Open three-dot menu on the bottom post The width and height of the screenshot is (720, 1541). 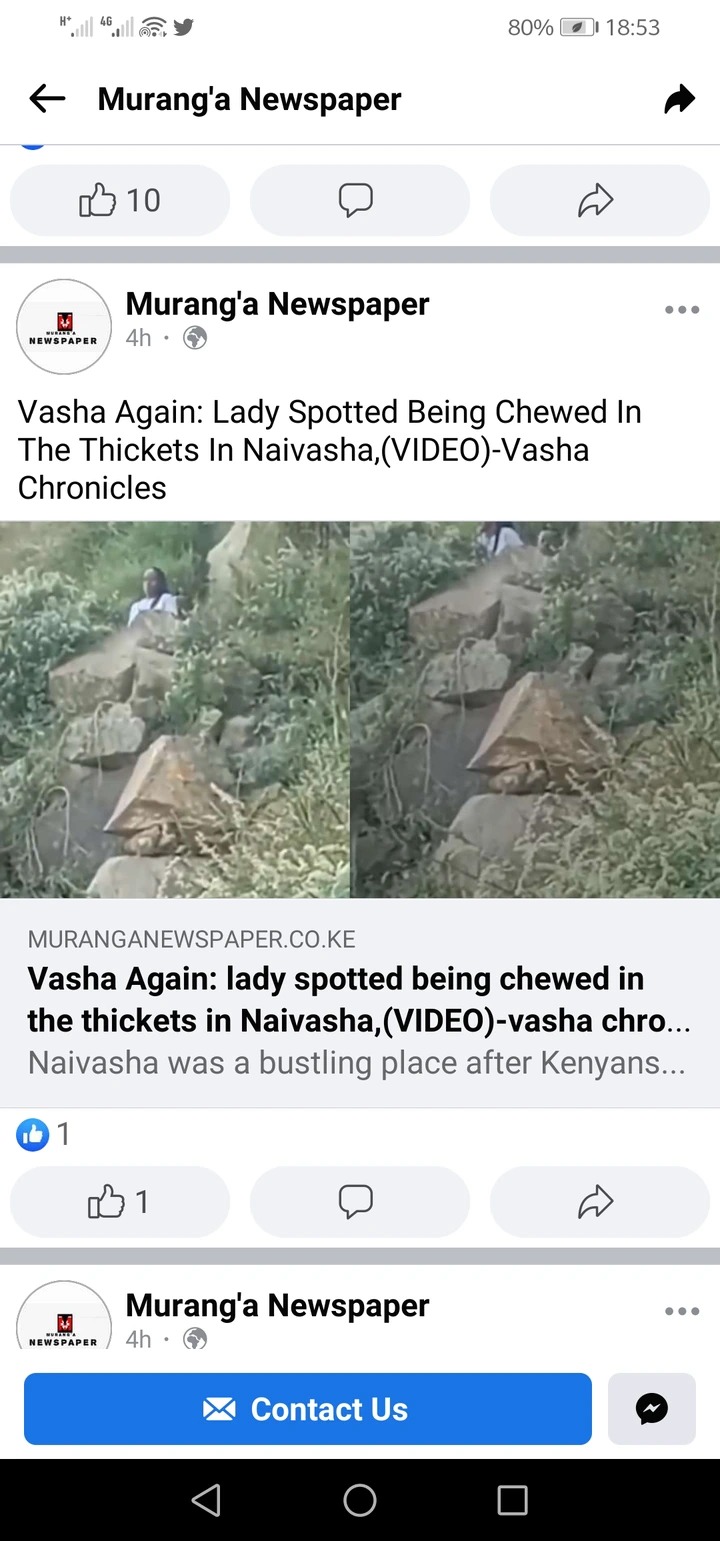pos(682,1311)
